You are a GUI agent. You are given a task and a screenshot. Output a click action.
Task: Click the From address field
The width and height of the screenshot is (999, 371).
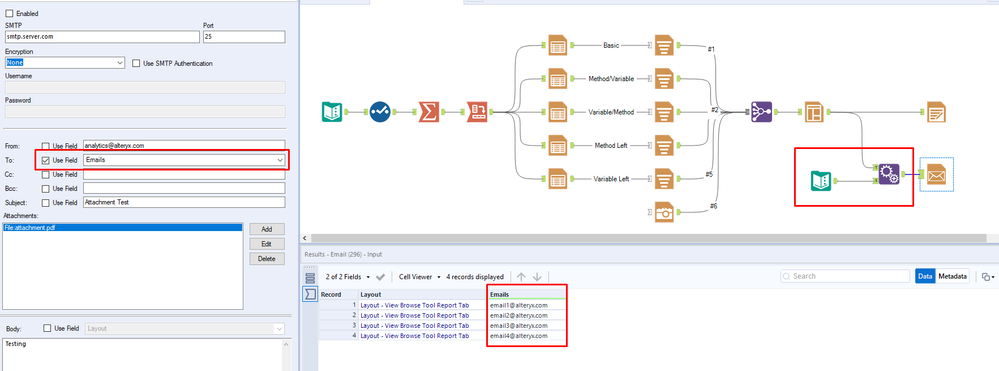click(x=184, y=146)
